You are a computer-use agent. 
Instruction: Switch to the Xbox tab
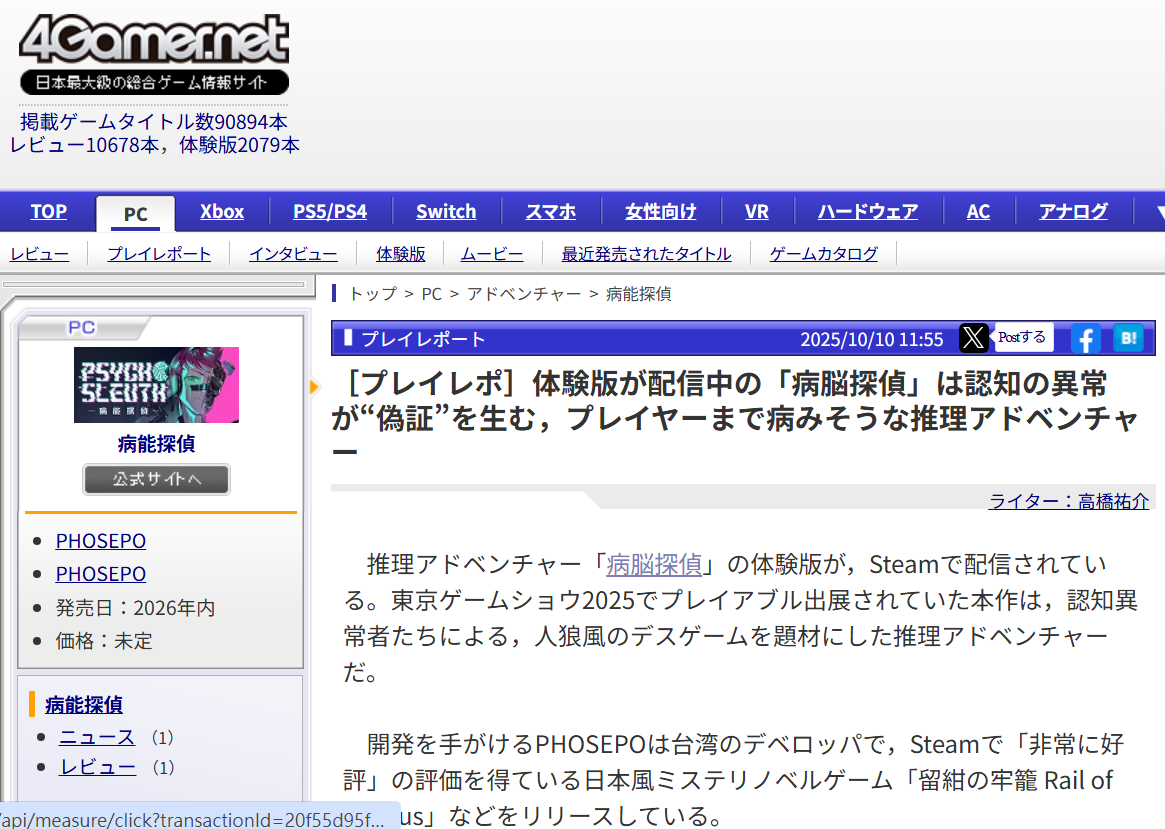click(221, 212)
